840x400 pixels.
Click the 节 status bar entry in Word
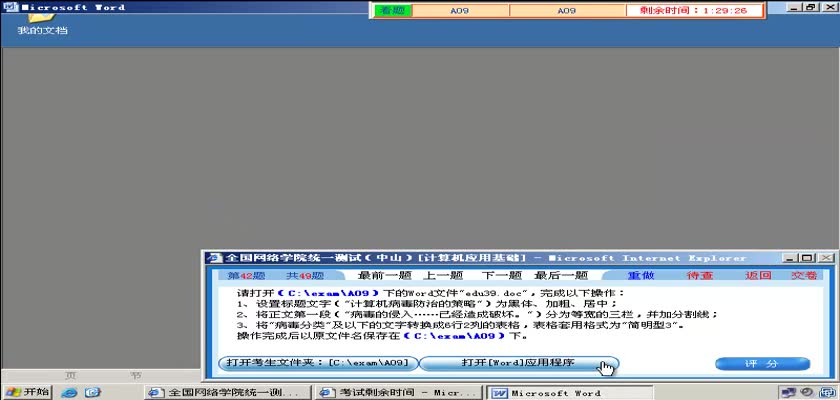pos(136,375)
